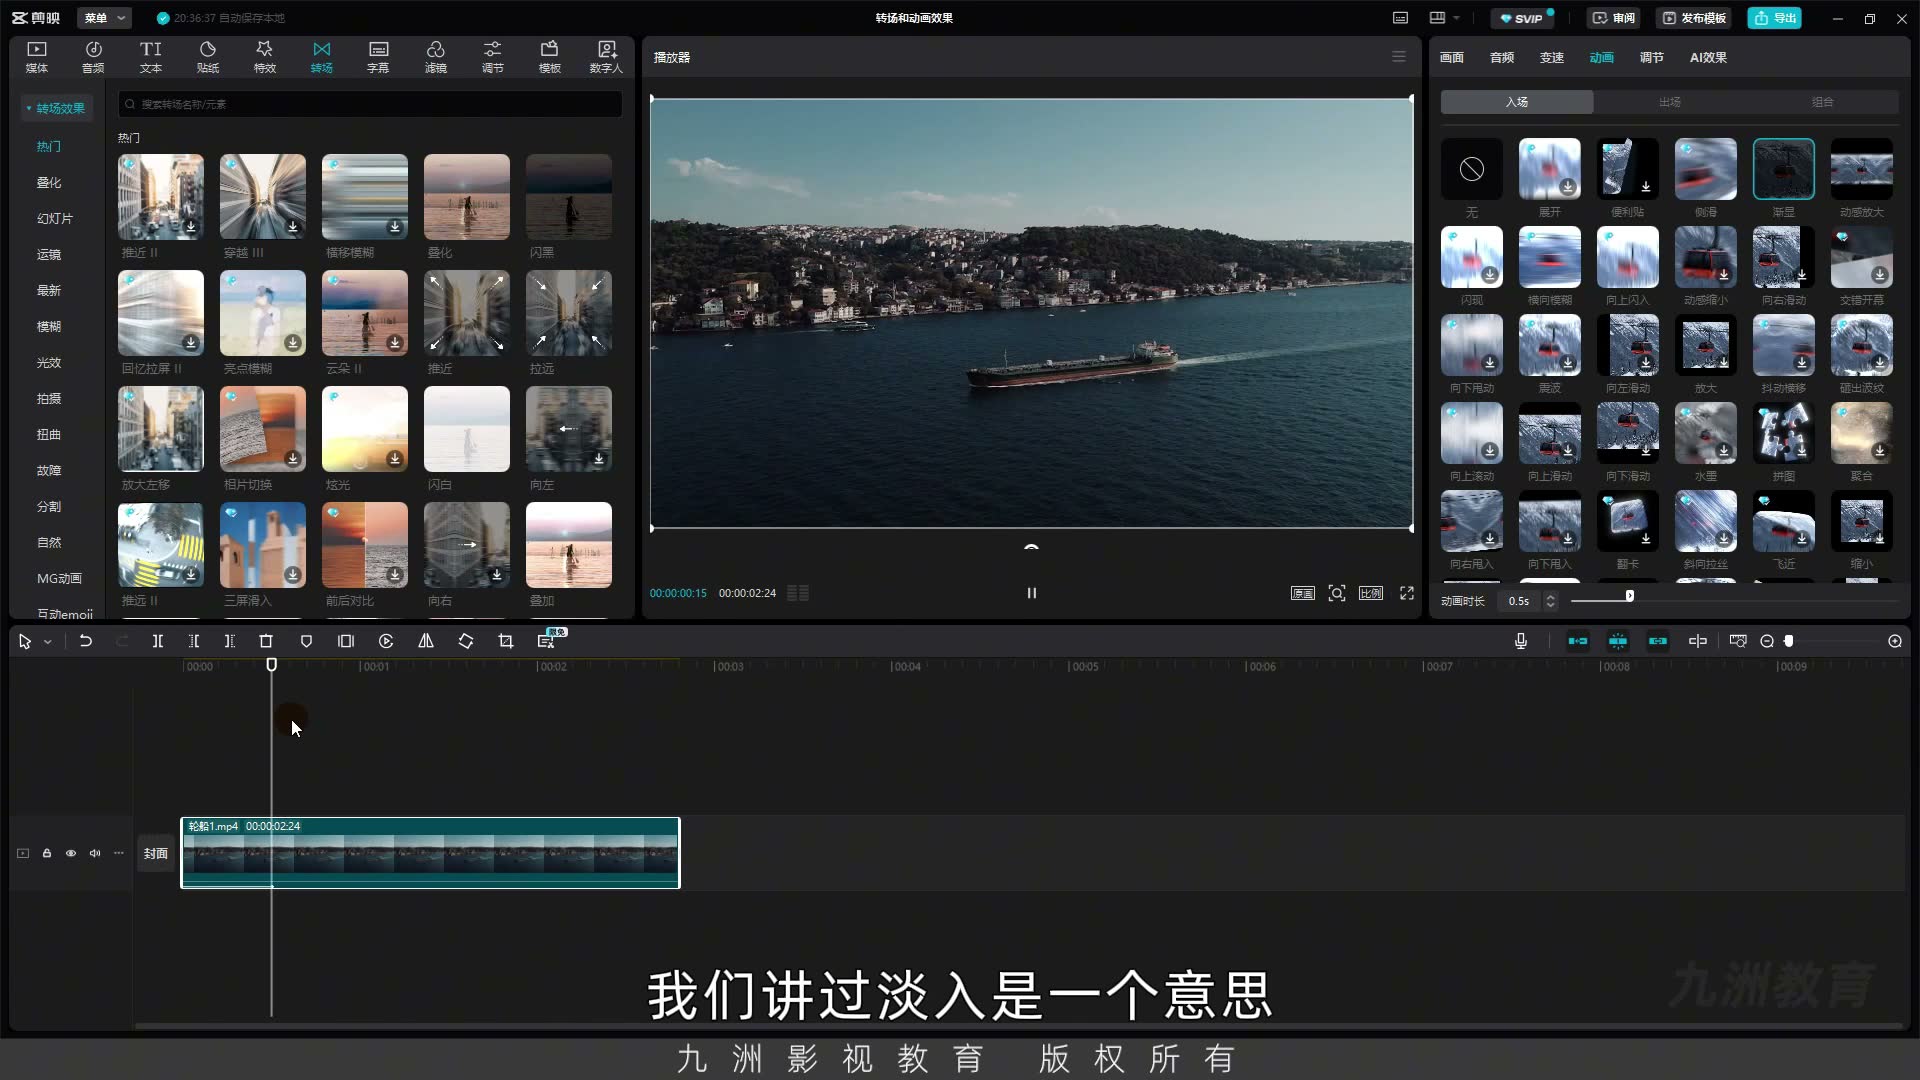The image size is (1920, 1080).
Task: Select the crop tool icon
Action: [x=506, y=641]
